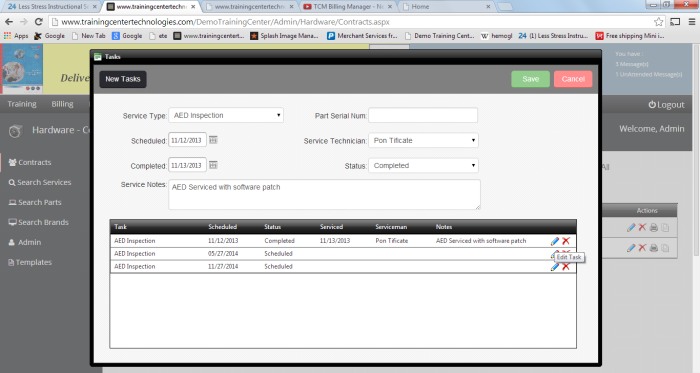Cancel the task dialog
The image size is (700, 373).
pos(573,79)
